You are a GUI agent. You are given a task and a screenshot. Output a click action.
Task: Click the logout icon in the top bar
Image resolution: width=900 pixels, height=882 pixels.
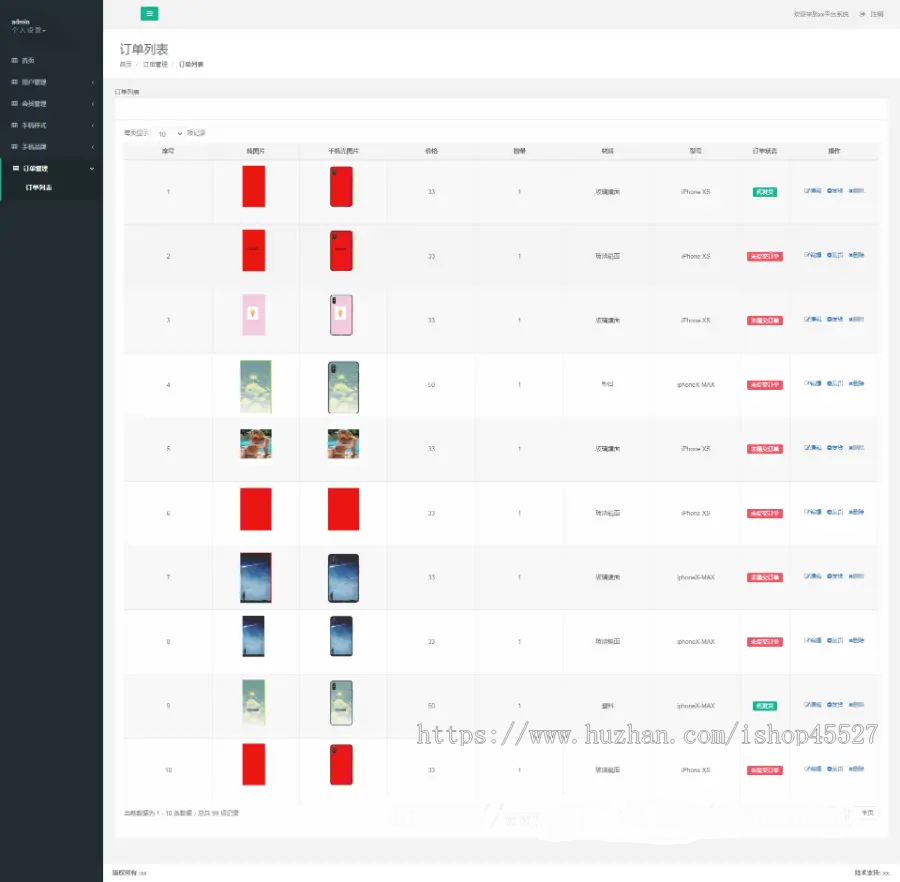click(862, 14)
